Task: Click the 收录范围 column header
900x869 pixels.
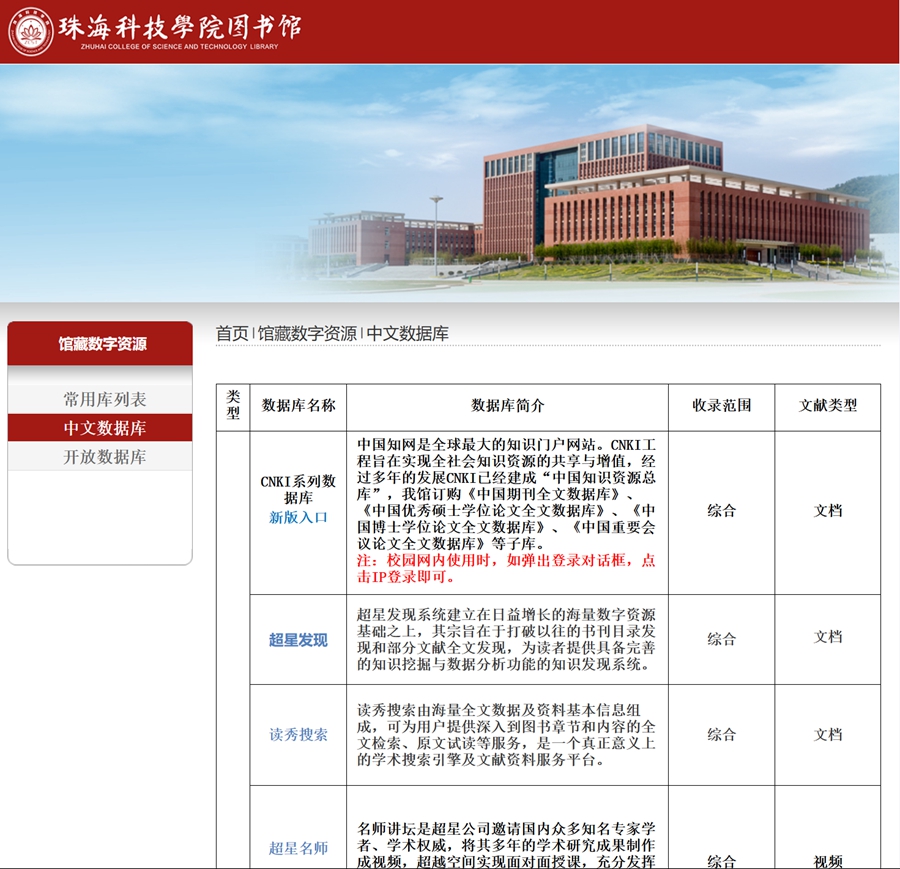Action: coord(721,406)
